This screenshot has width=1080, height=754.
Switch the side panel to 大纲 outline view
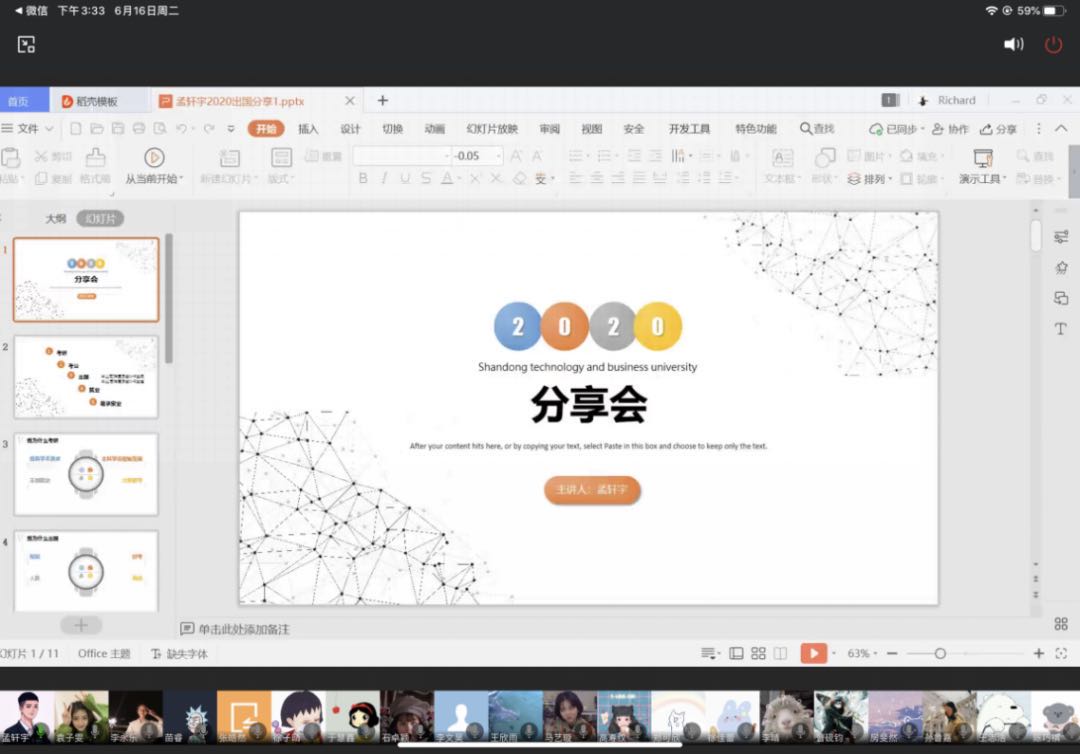[55, 218]
